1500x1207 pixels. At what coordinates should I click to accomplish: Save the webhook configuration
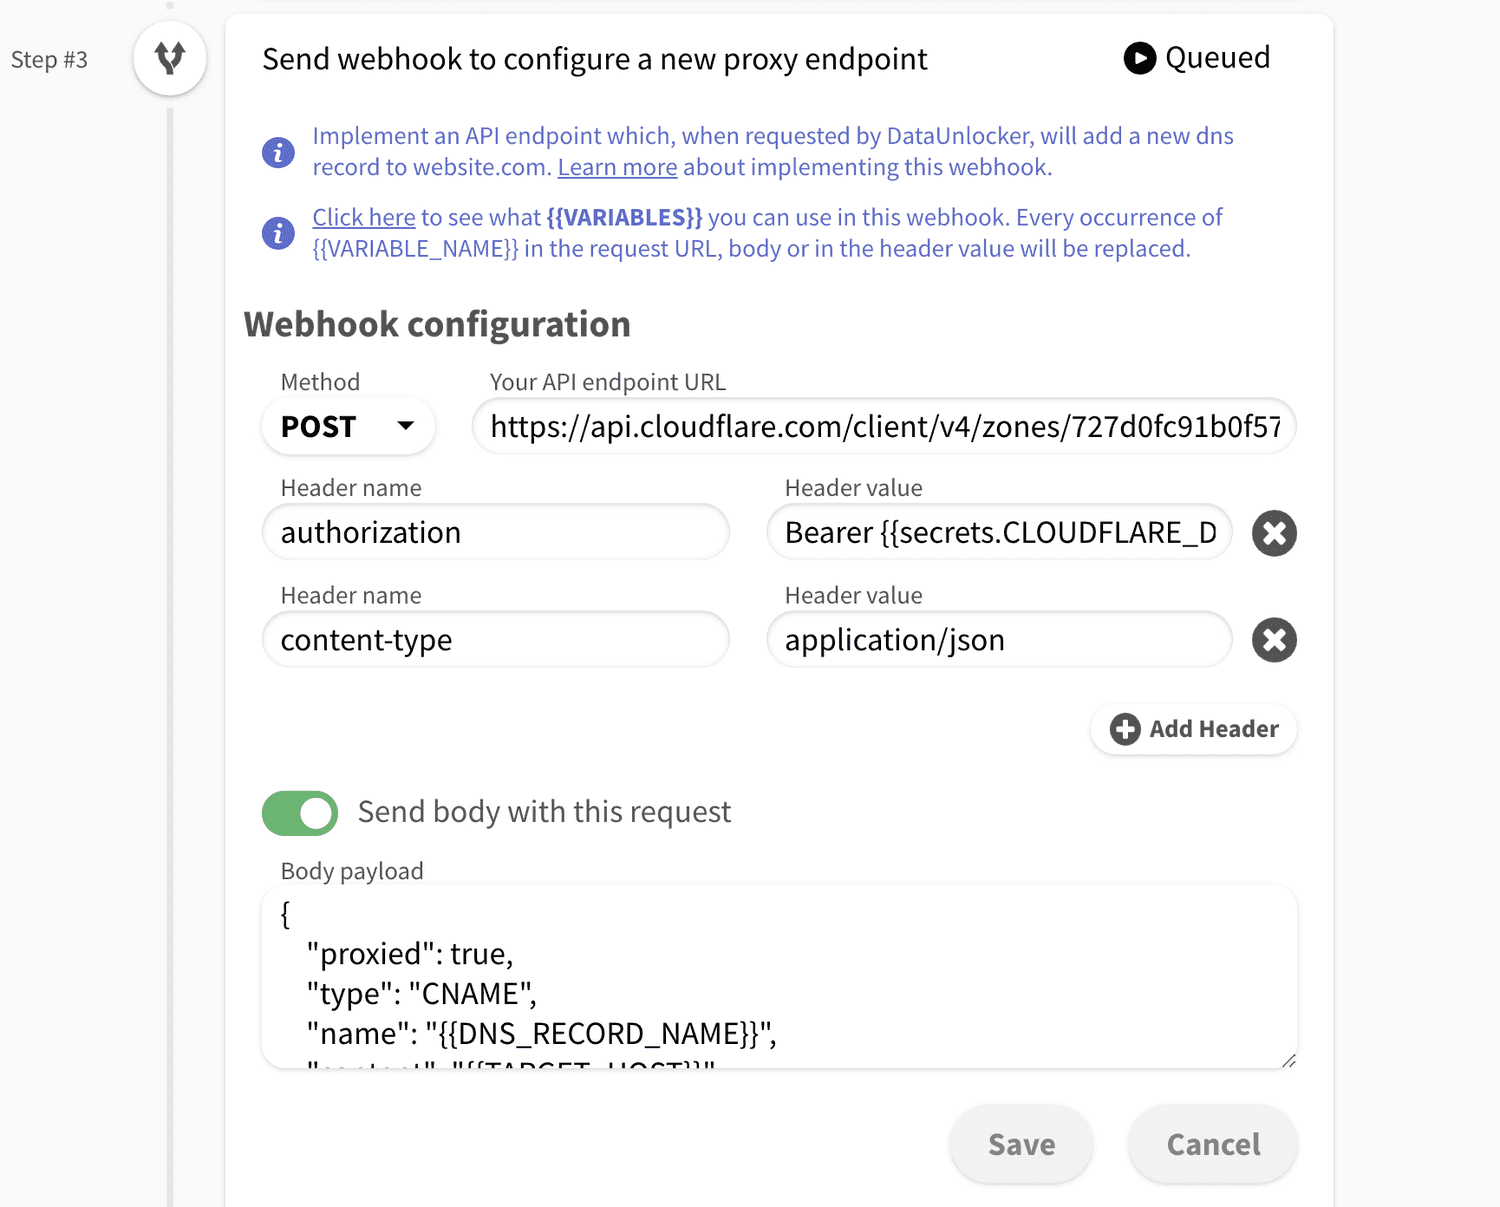[x=1020, y=1144]
